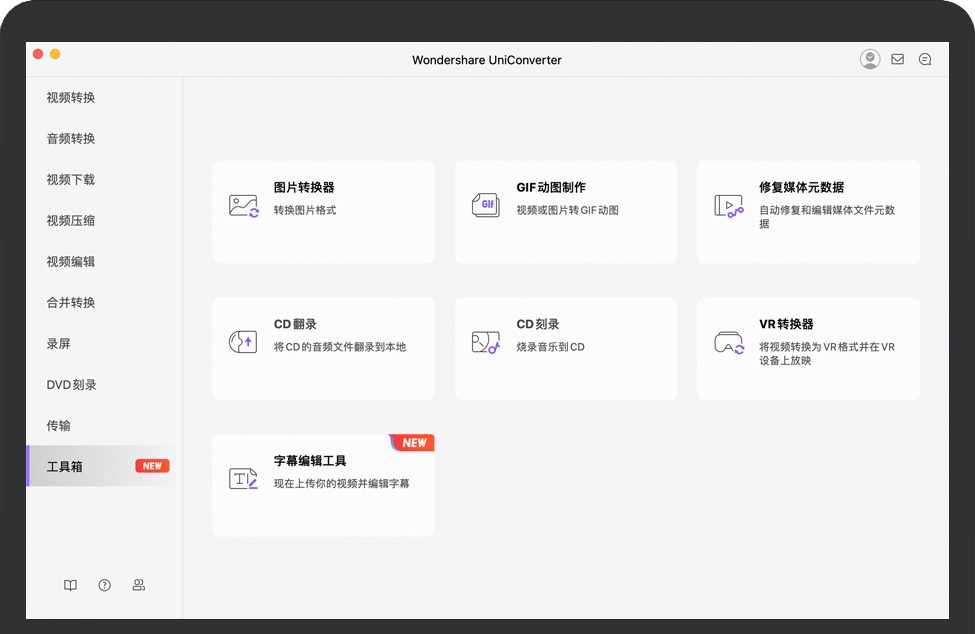The image size is (975, 634).
Task: Open the chat feedback icon in title bar
Action: click(x=925, y=60)
